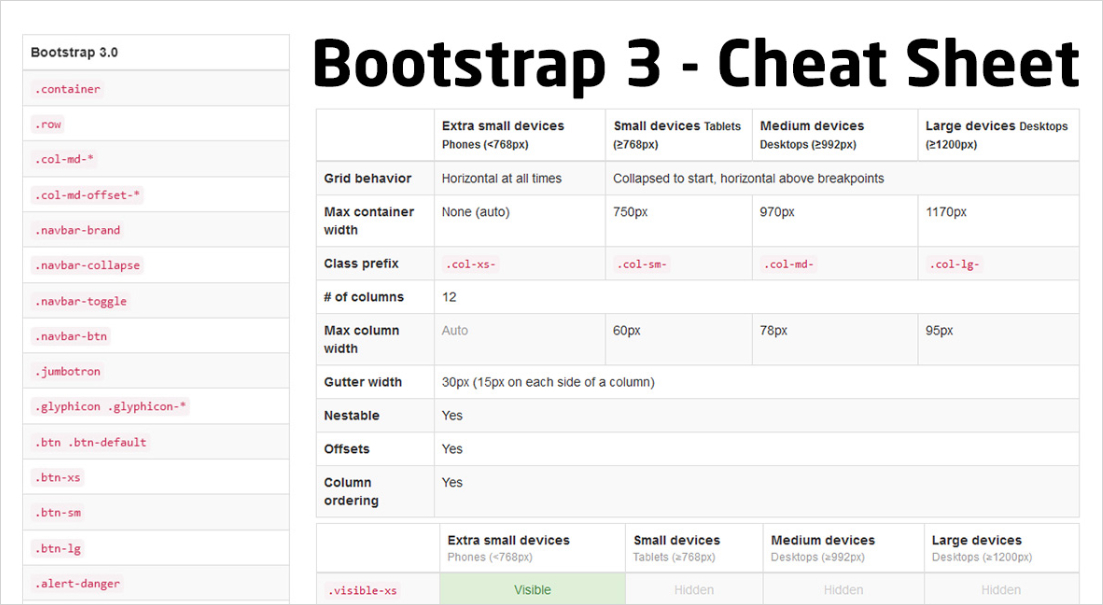Open the .jumbotron sidebar item
1103x605 pixels.
(x=67, y=372)
